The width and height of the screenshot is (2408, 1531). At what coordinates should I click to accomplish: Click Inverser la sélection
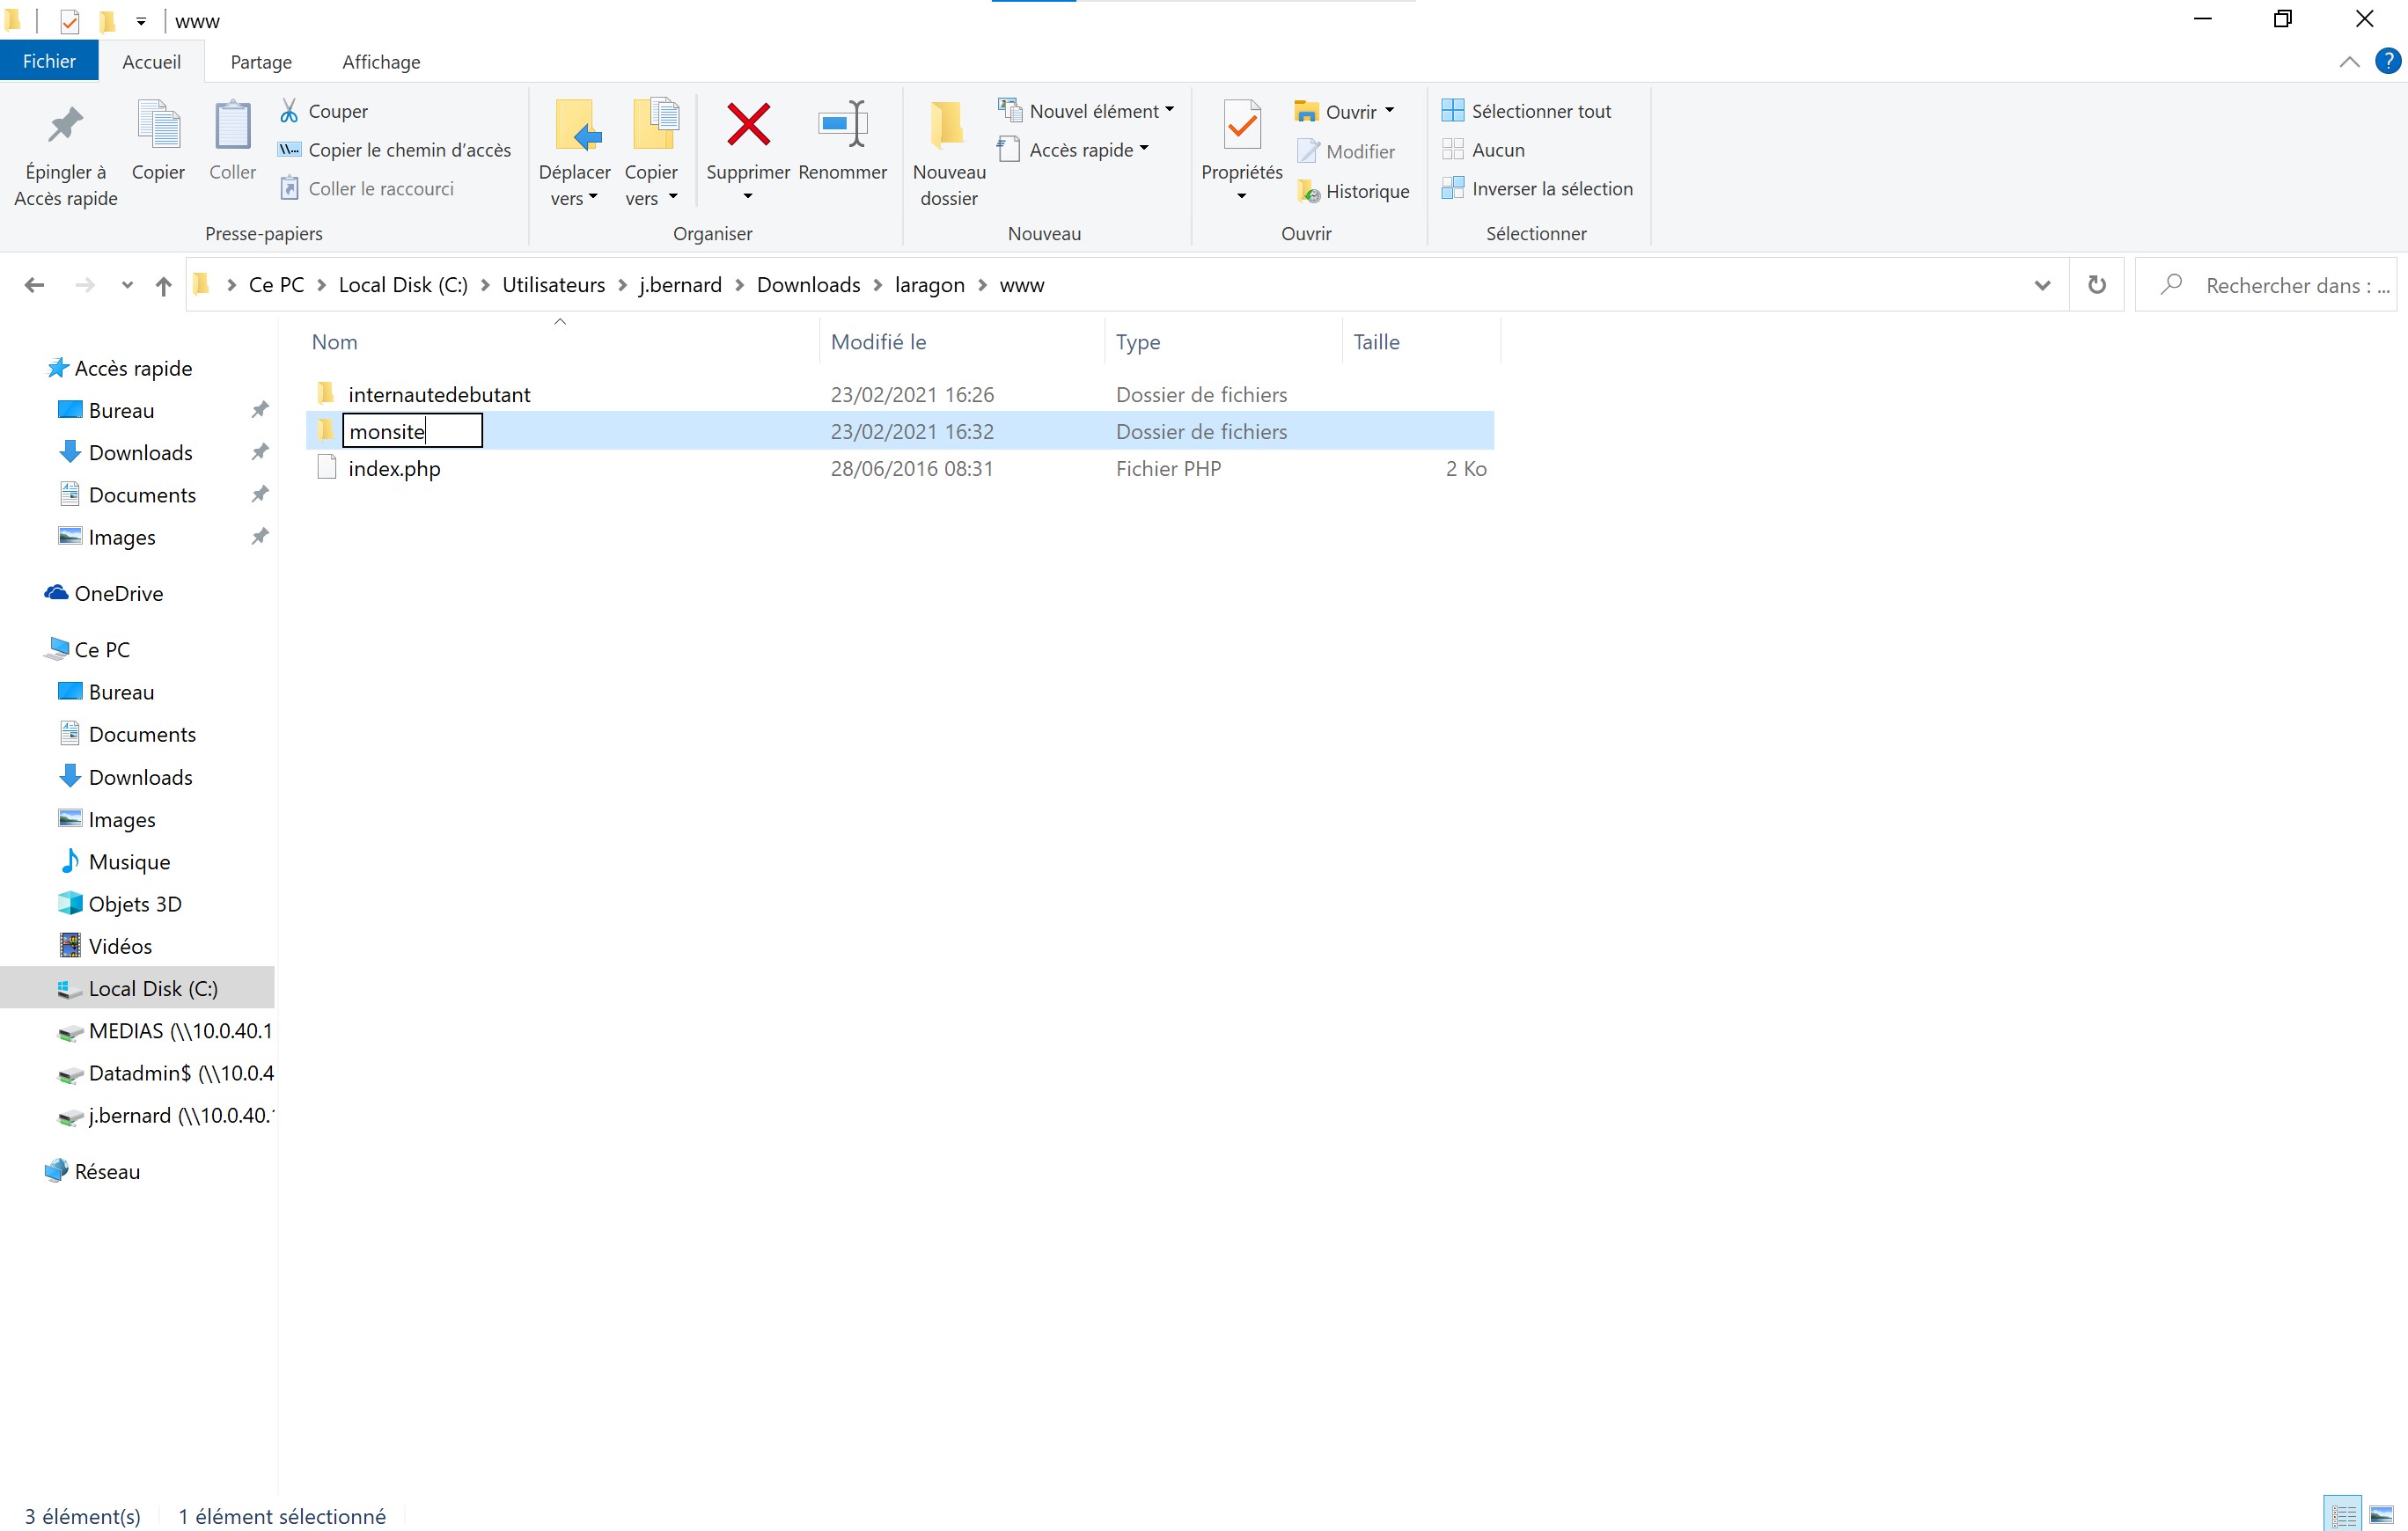point(1537,189)
